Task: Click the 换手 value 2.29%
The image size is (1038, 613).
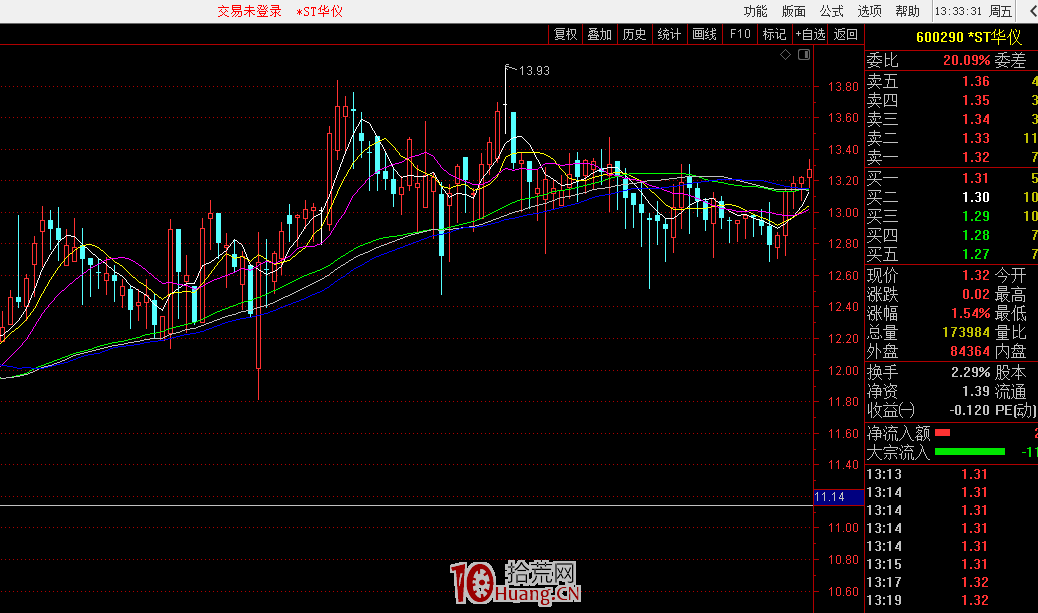Action: point(970,372)
